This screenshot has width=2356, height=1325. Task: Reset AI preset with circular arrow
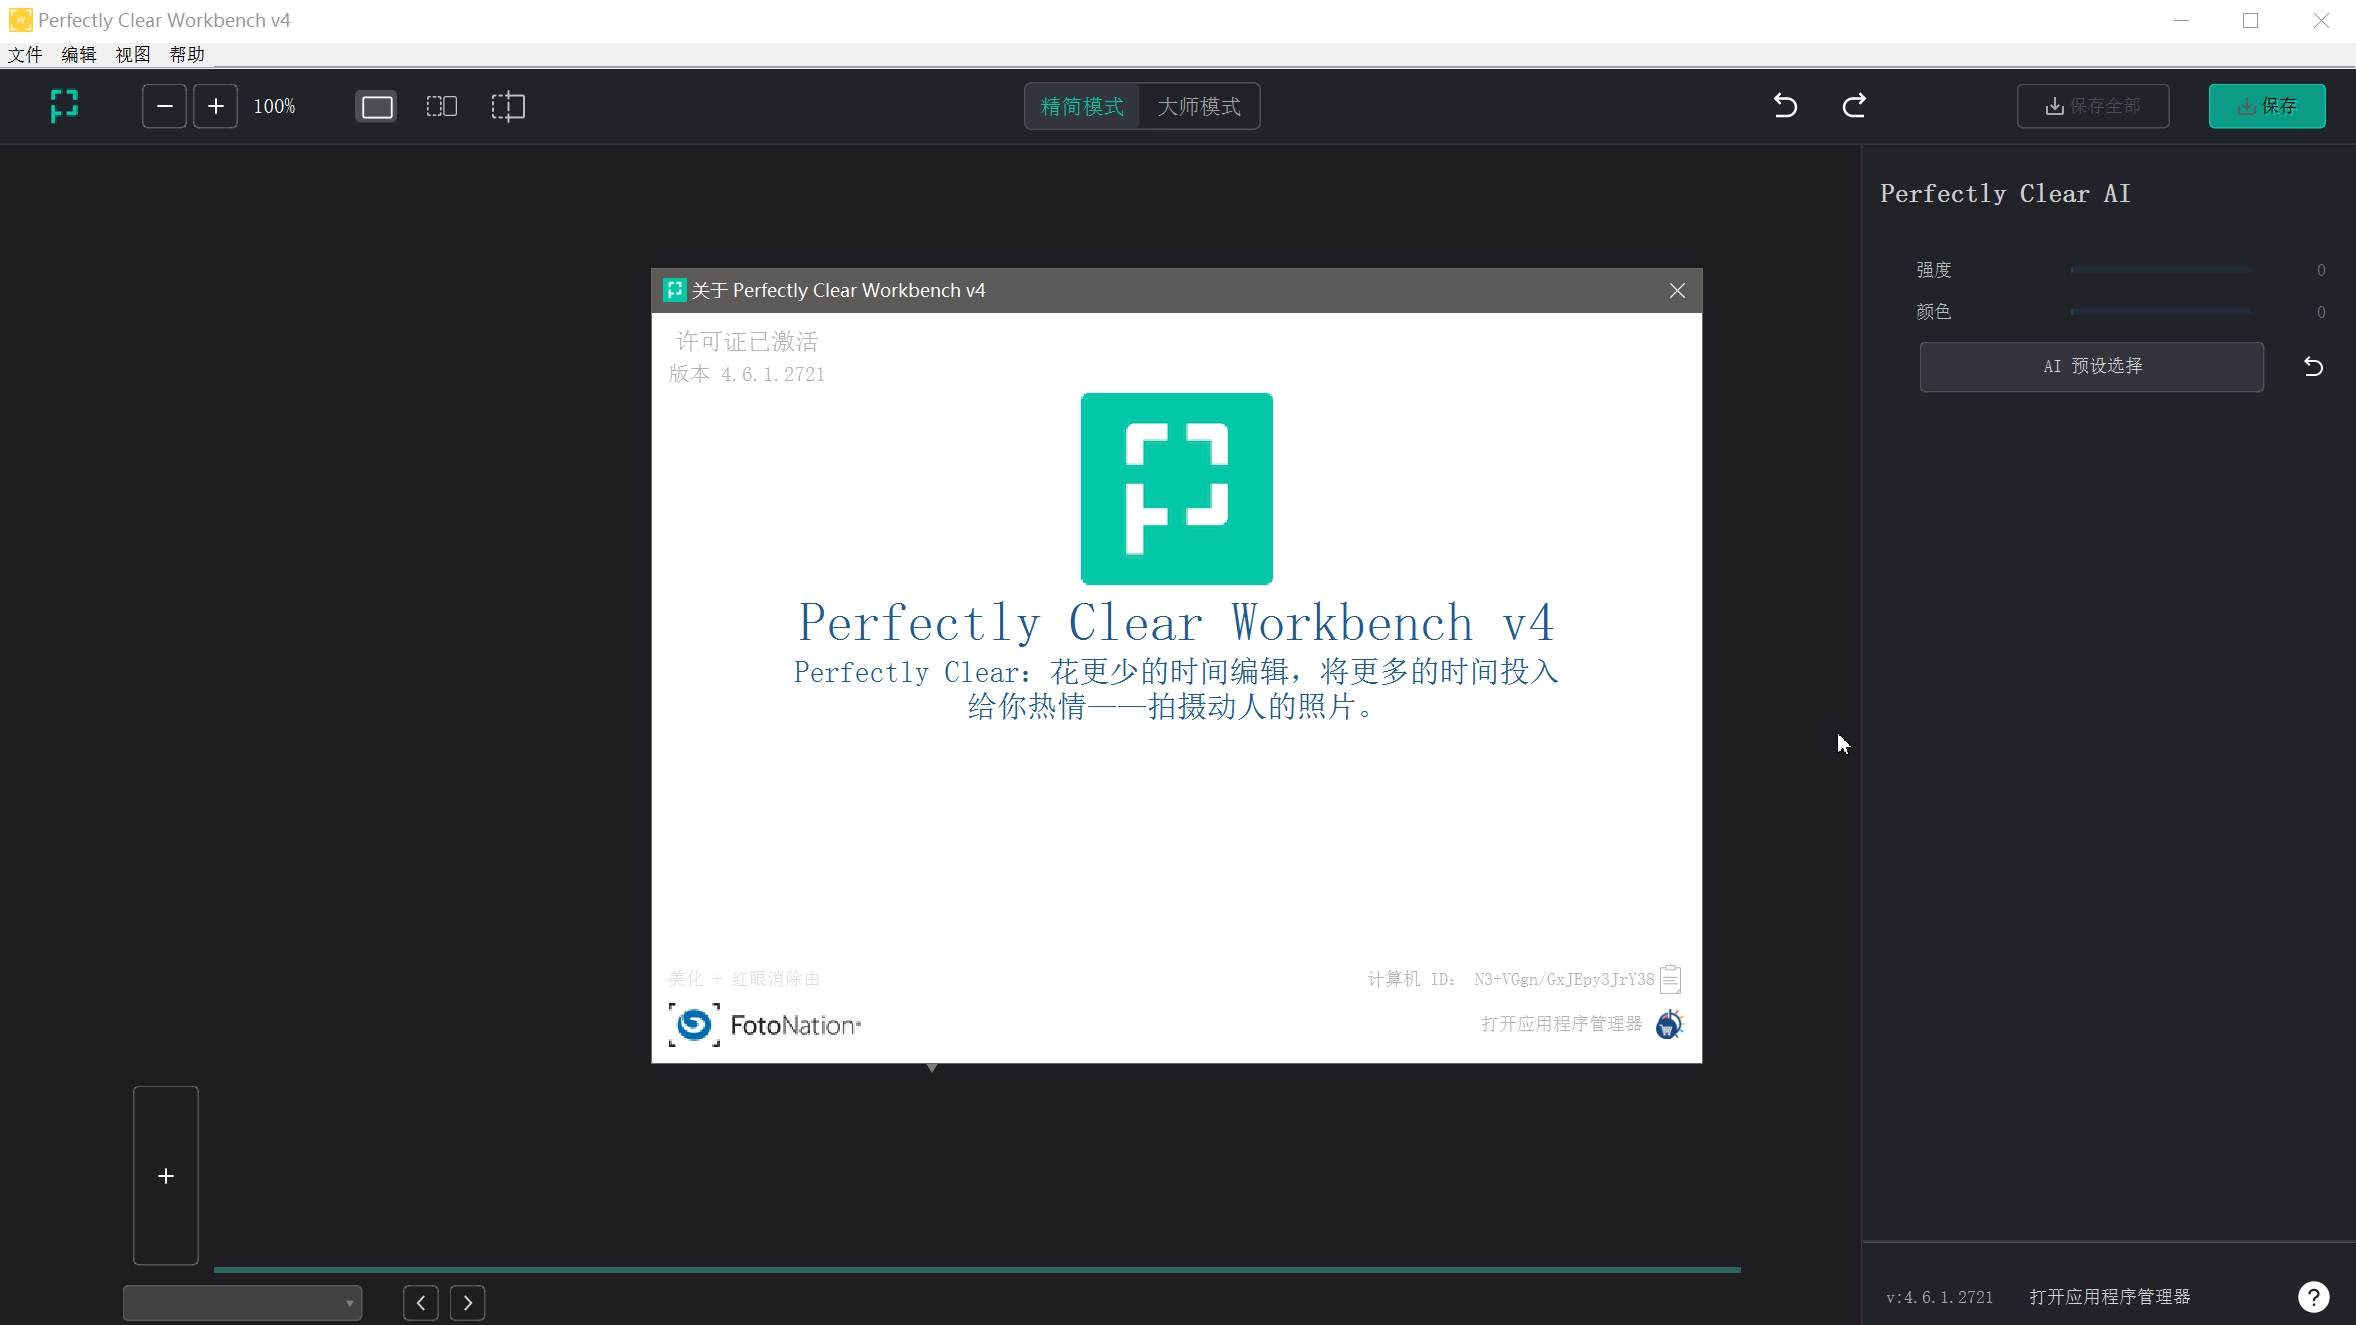[2313, 367]
